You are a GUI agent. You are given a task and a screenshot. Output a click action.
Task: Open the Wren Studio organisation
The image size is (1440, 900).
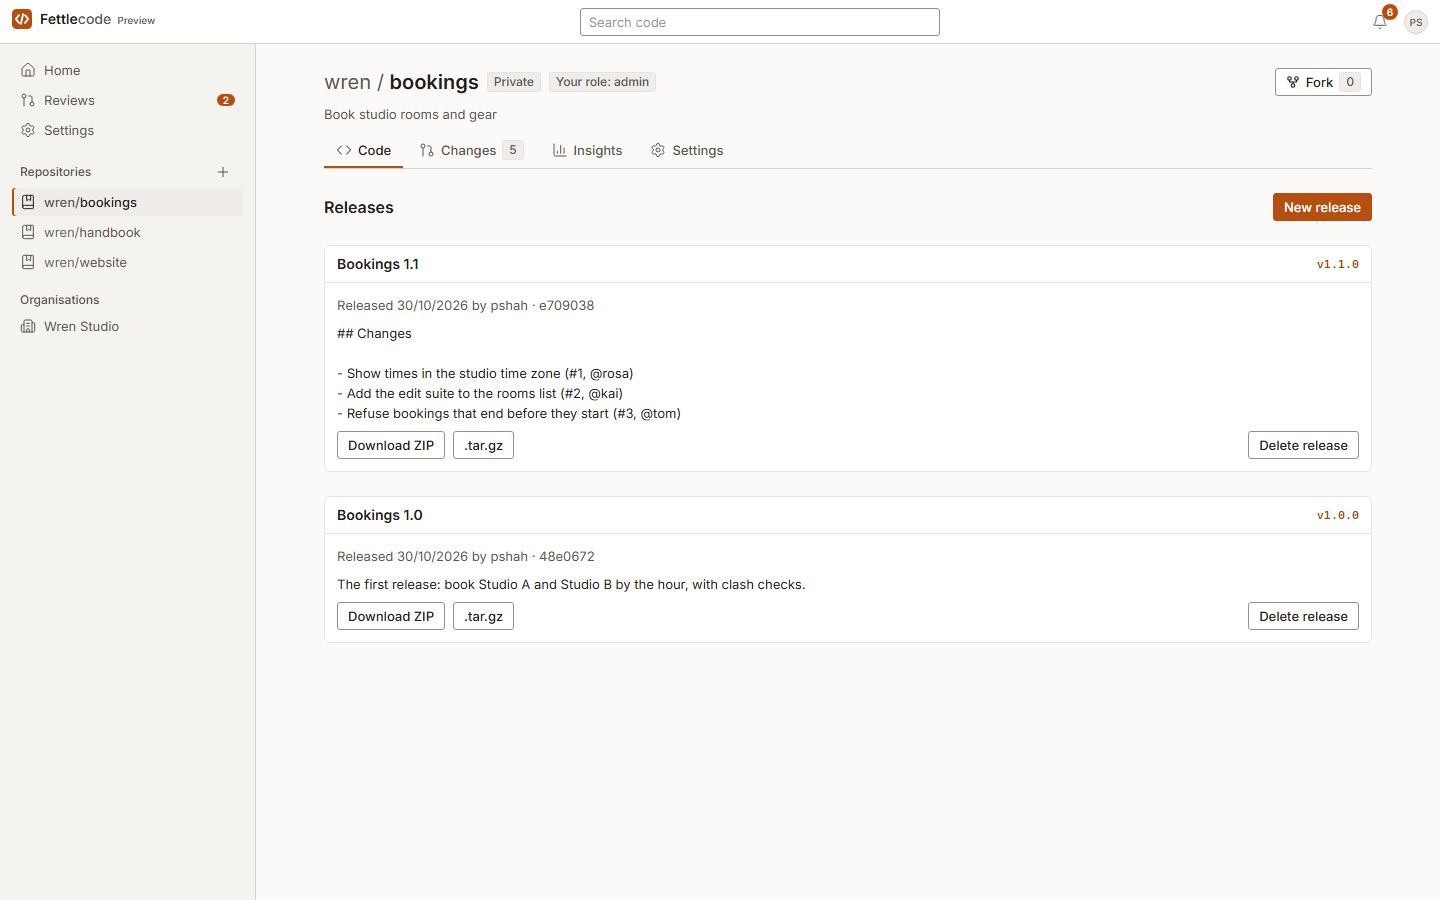tap(127, 326)
